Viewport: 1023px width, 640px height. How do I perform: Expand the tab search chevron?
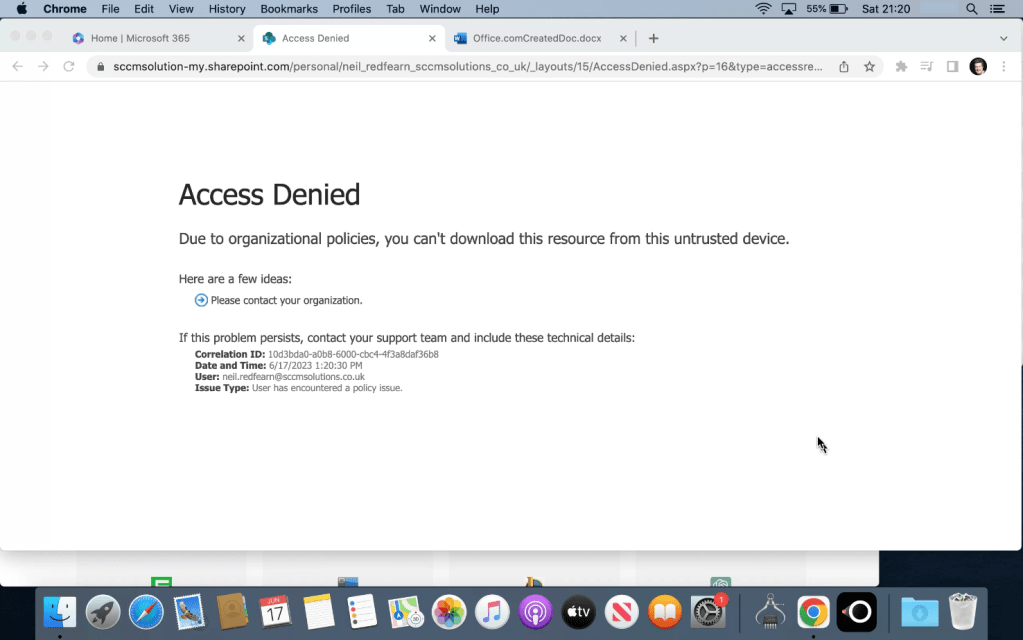(x=1003, y=39)
